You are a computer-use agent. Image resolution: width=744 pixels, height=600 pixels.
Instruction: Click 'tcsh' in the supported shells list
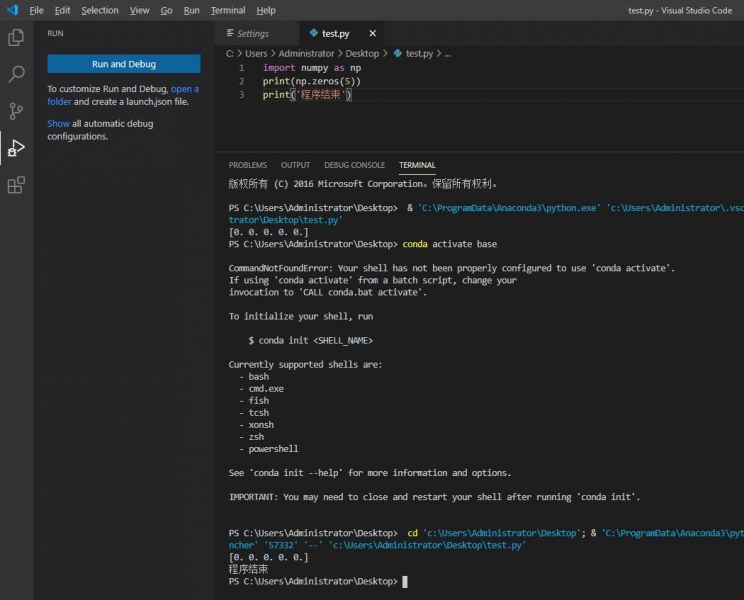coord(259,413)
